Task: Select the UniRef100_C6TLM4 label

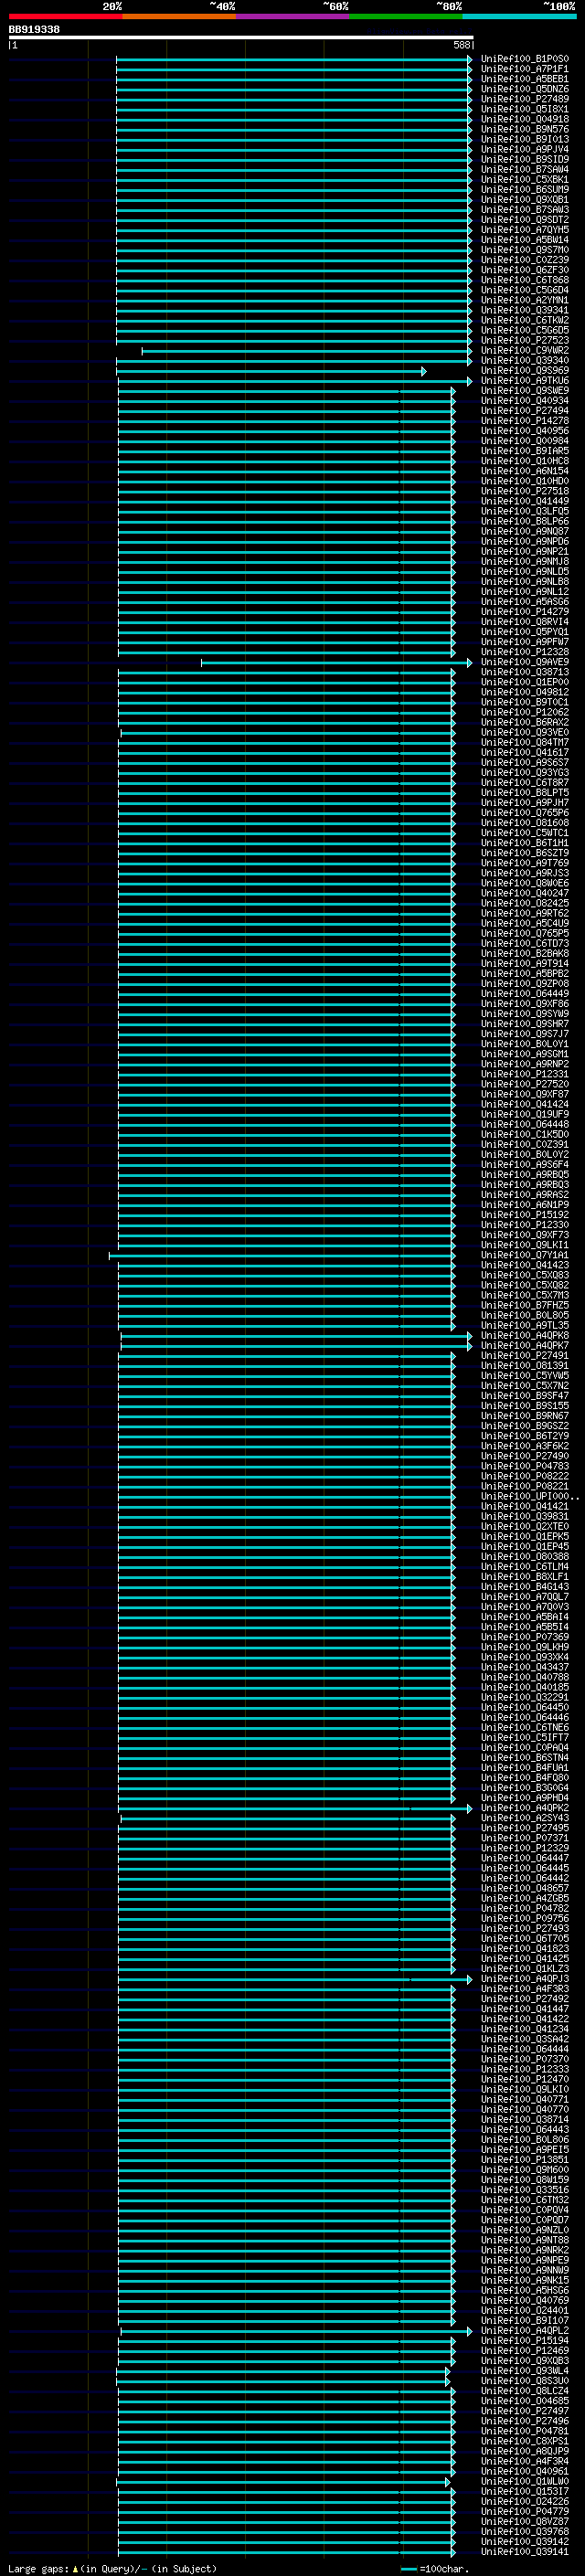Action: pos(524,1566)
